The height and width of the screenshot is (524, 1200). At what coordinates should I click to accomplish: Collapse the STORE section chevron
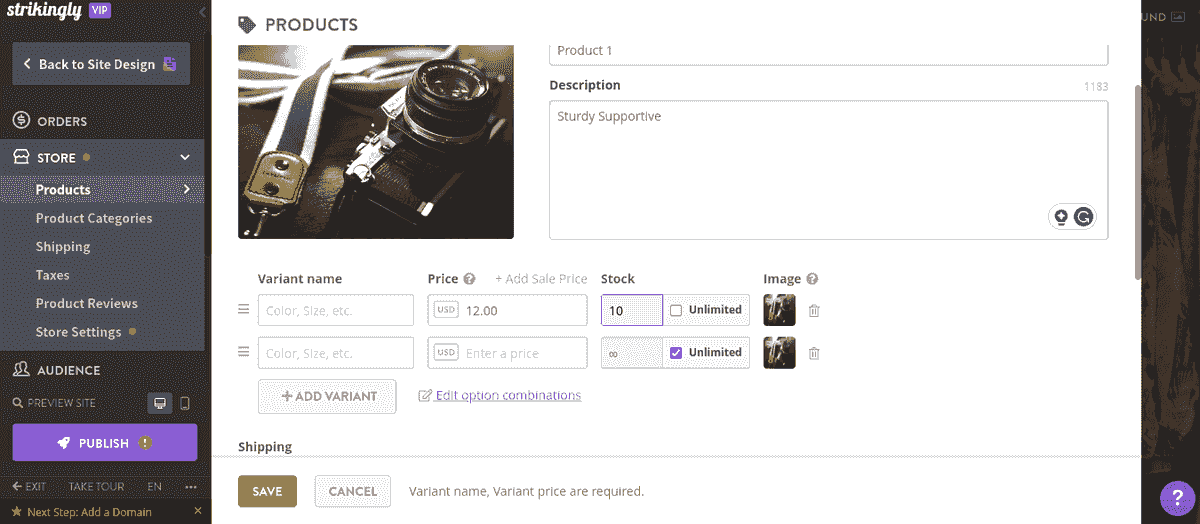pos(185,157)
